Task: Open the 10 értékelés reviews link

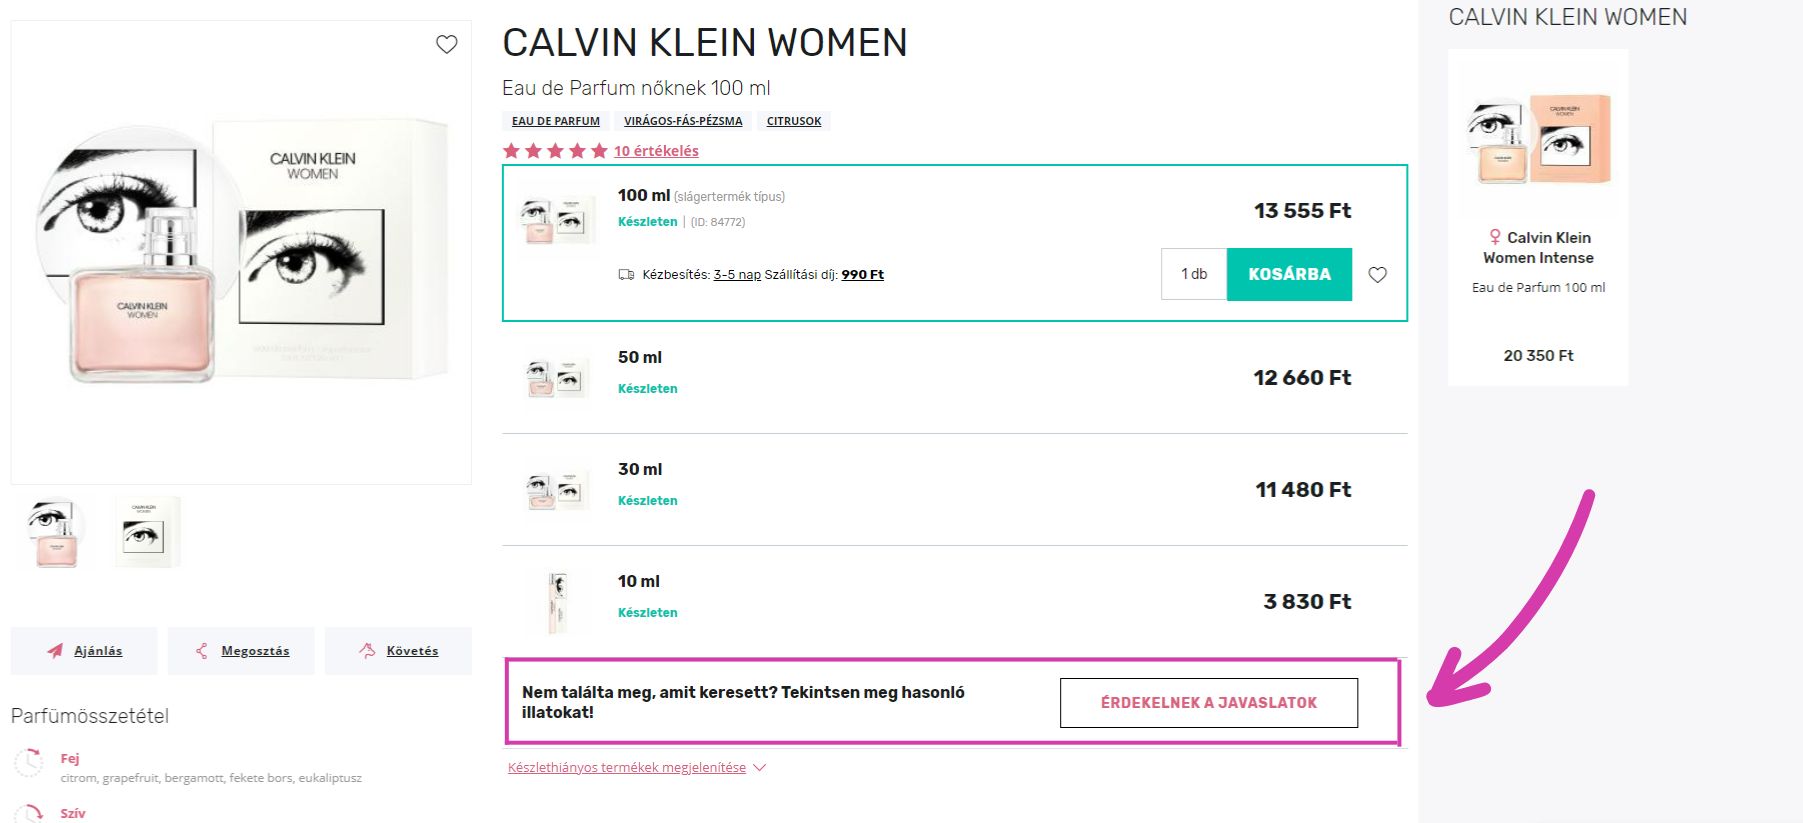Action: [x=656, y=151]
